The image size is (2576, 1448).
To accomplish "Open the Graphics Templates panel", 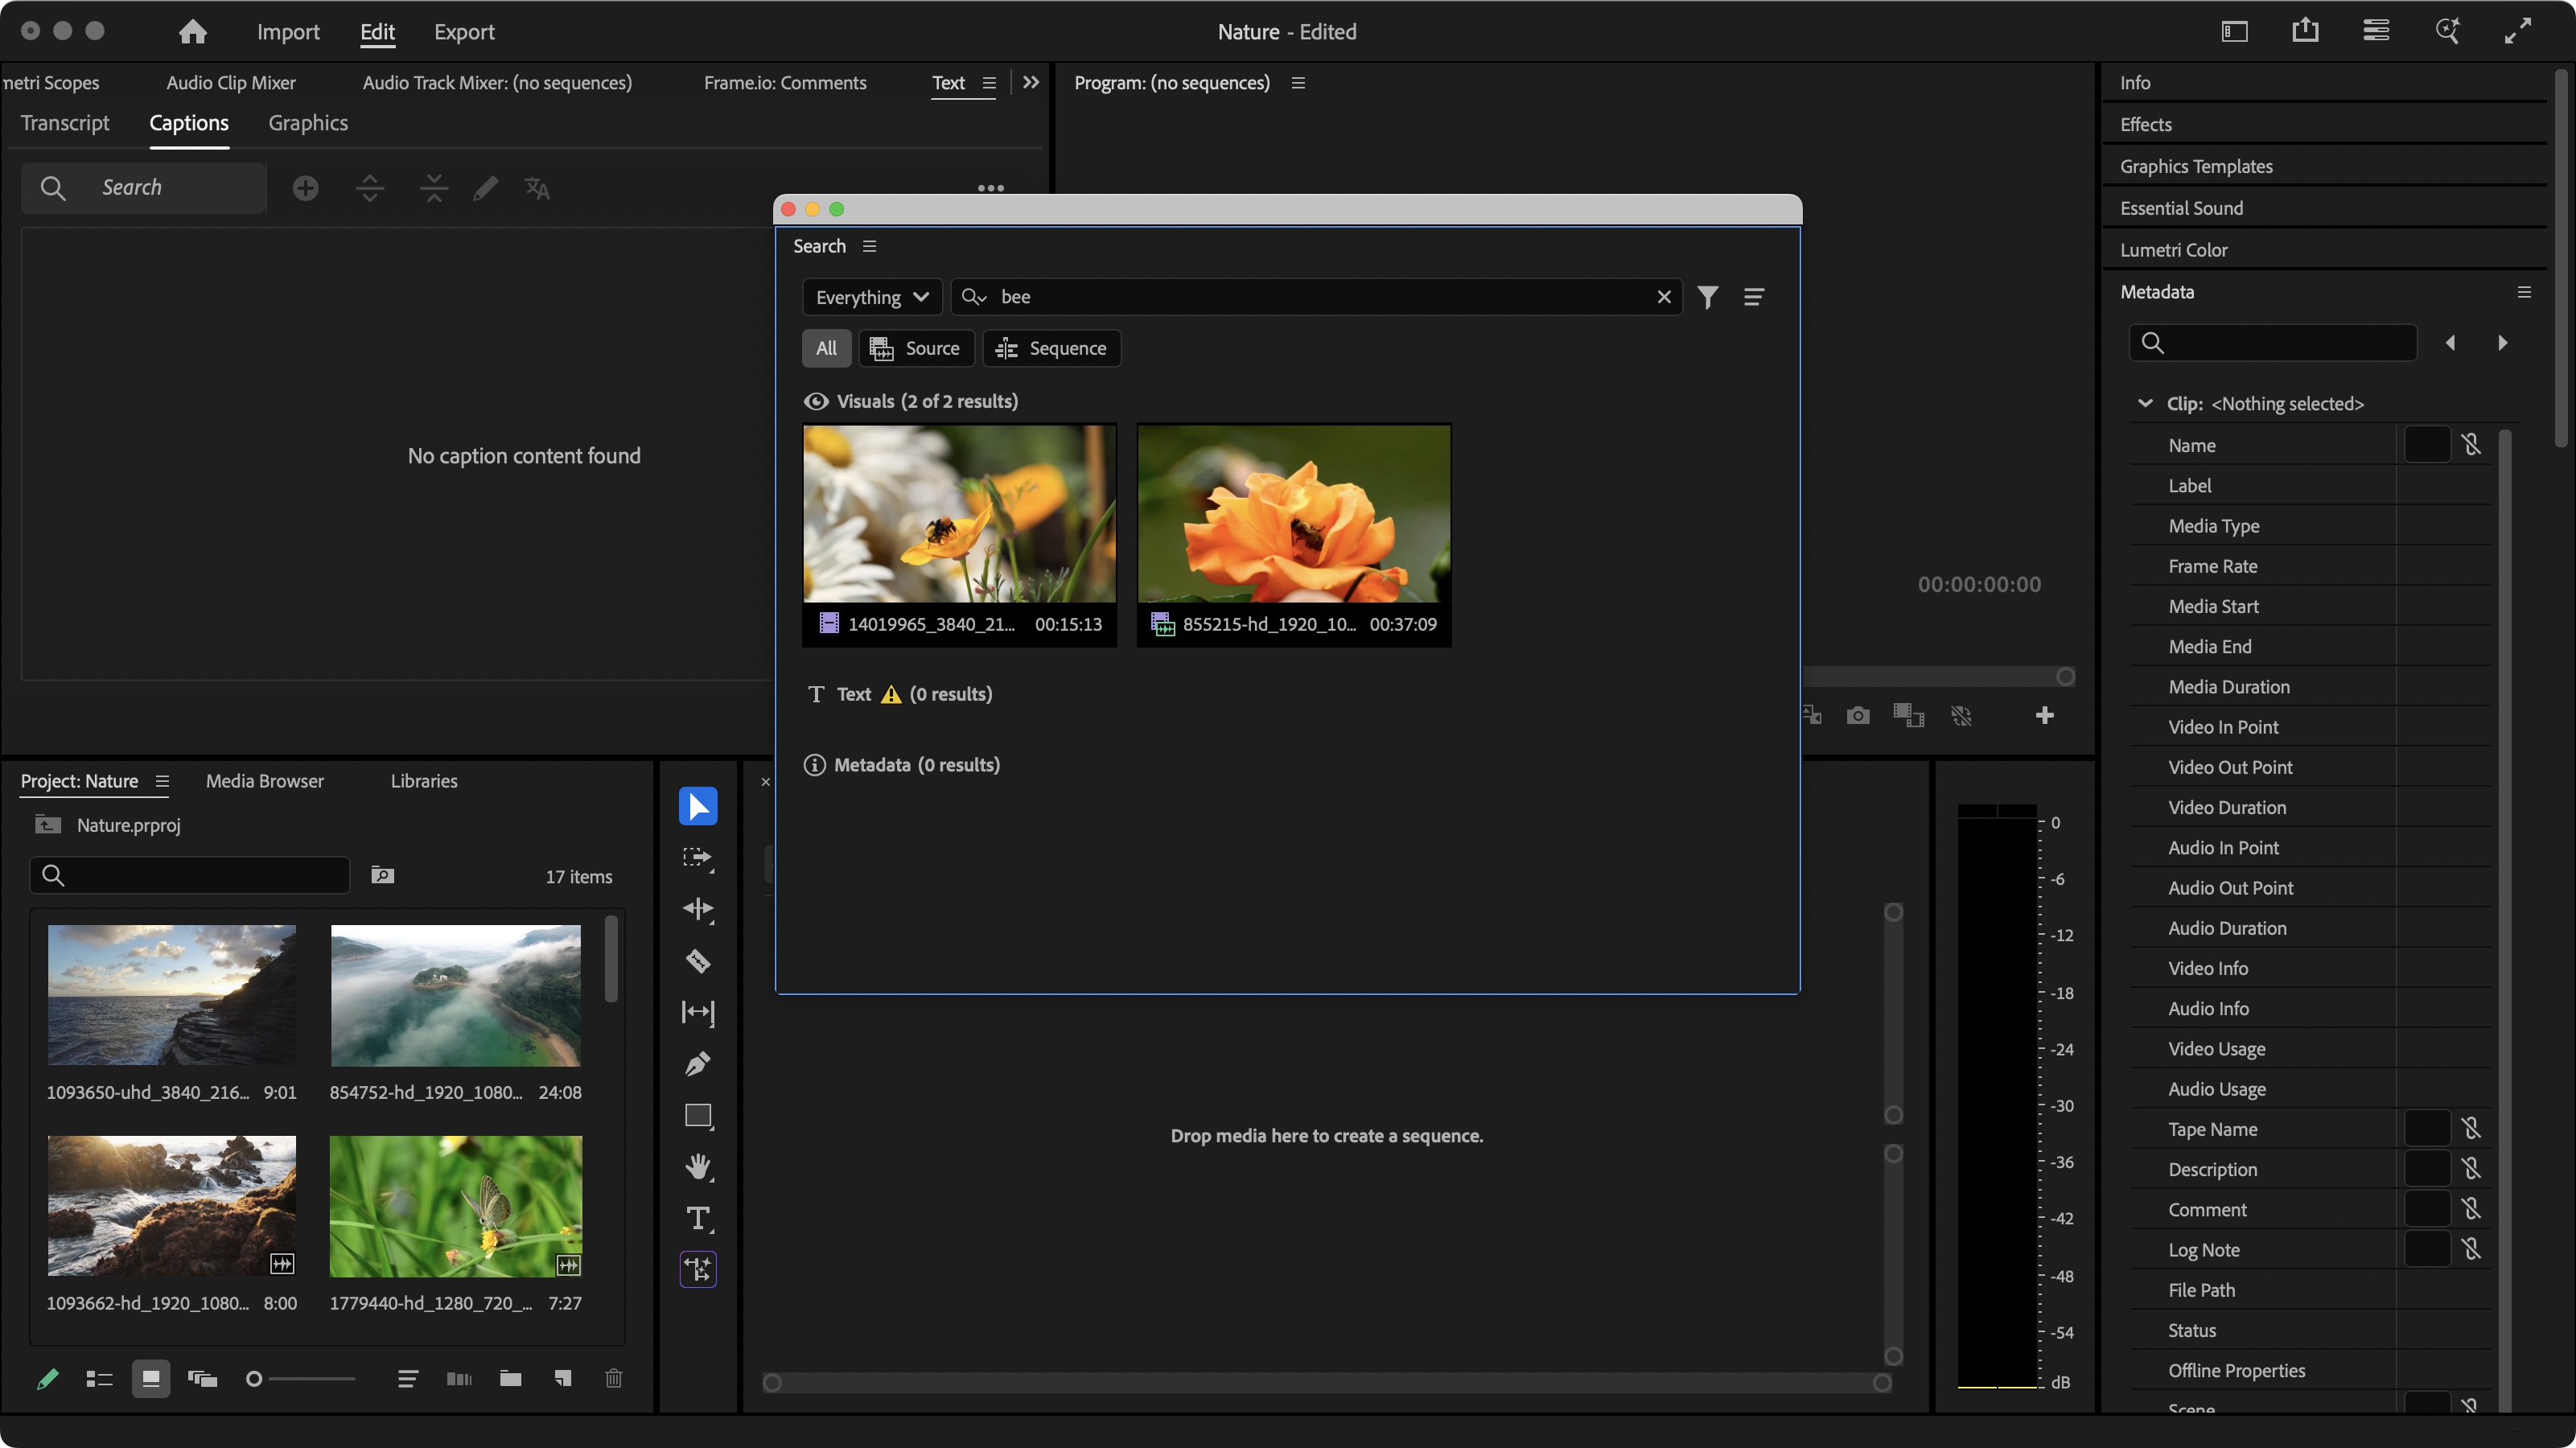I will [x=2197, y=166].
